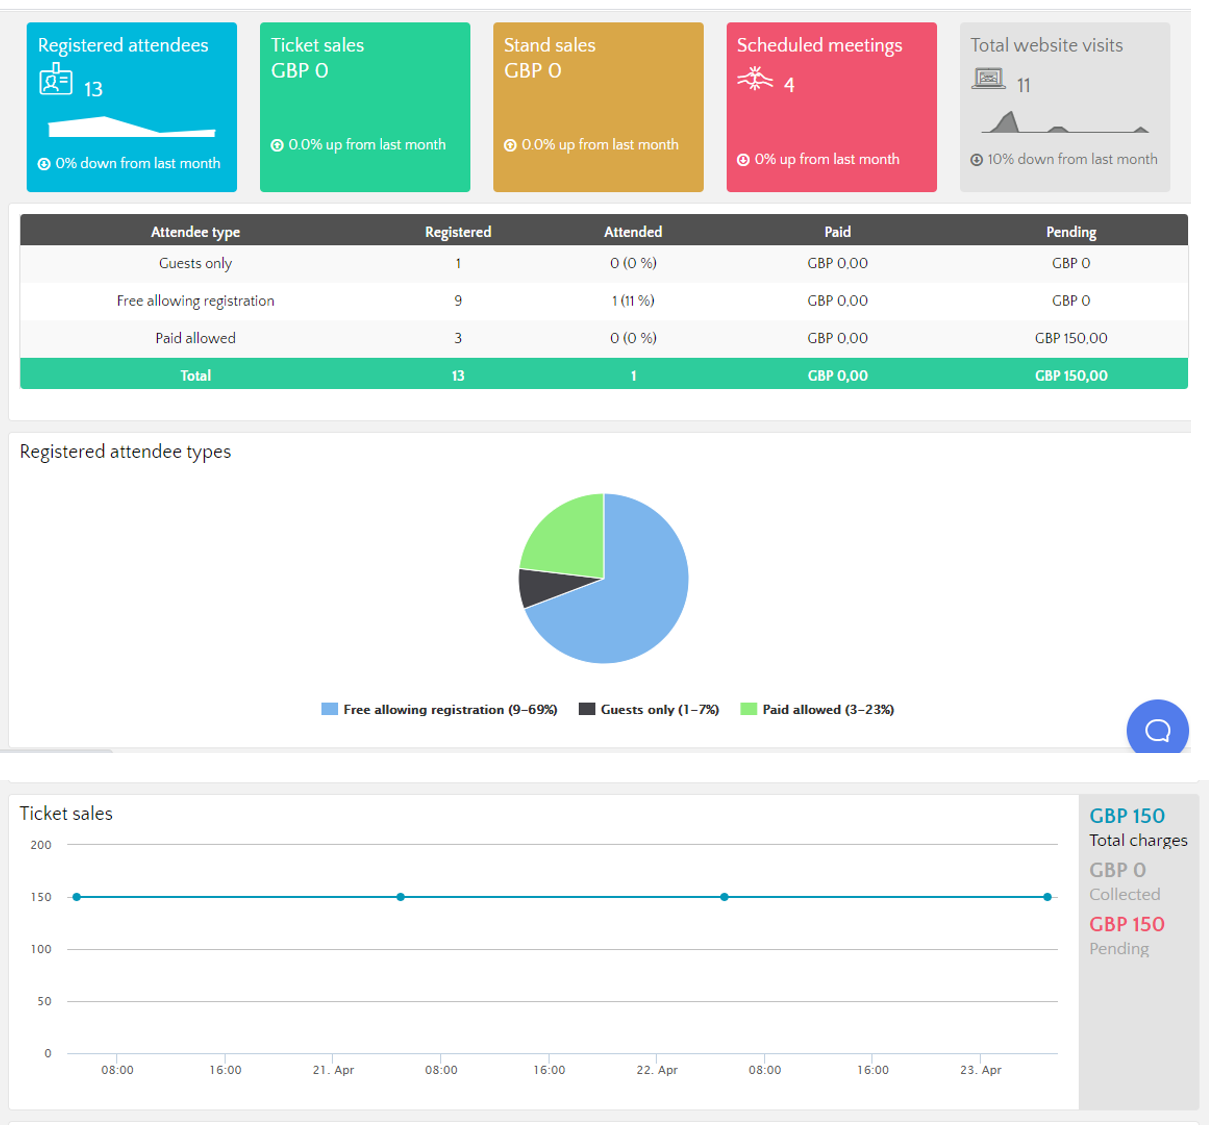Click the scheduled meetings network icon

[x=755, y=79]
